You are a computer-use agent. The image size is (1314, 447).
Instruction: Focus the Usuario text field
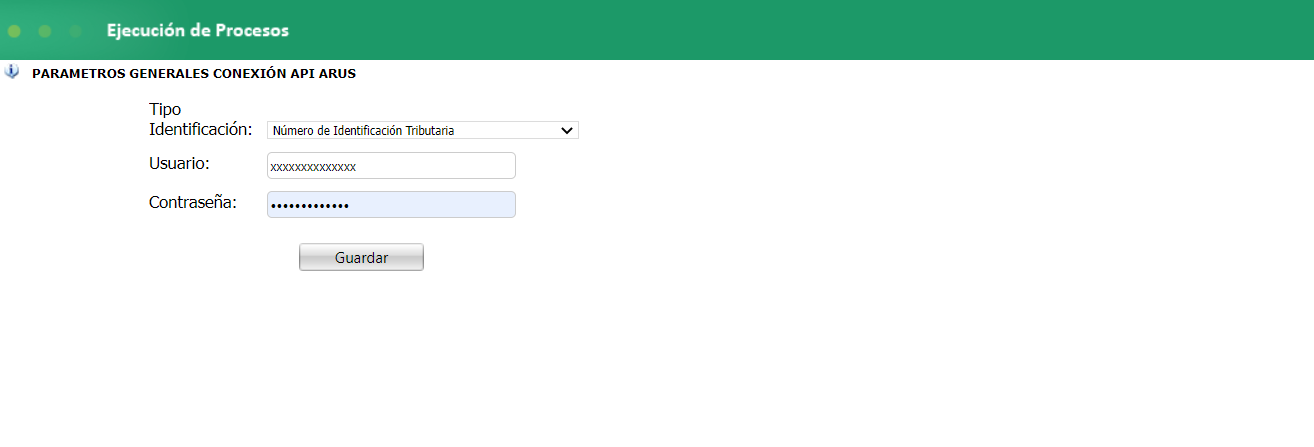click(x=391, y=166)
